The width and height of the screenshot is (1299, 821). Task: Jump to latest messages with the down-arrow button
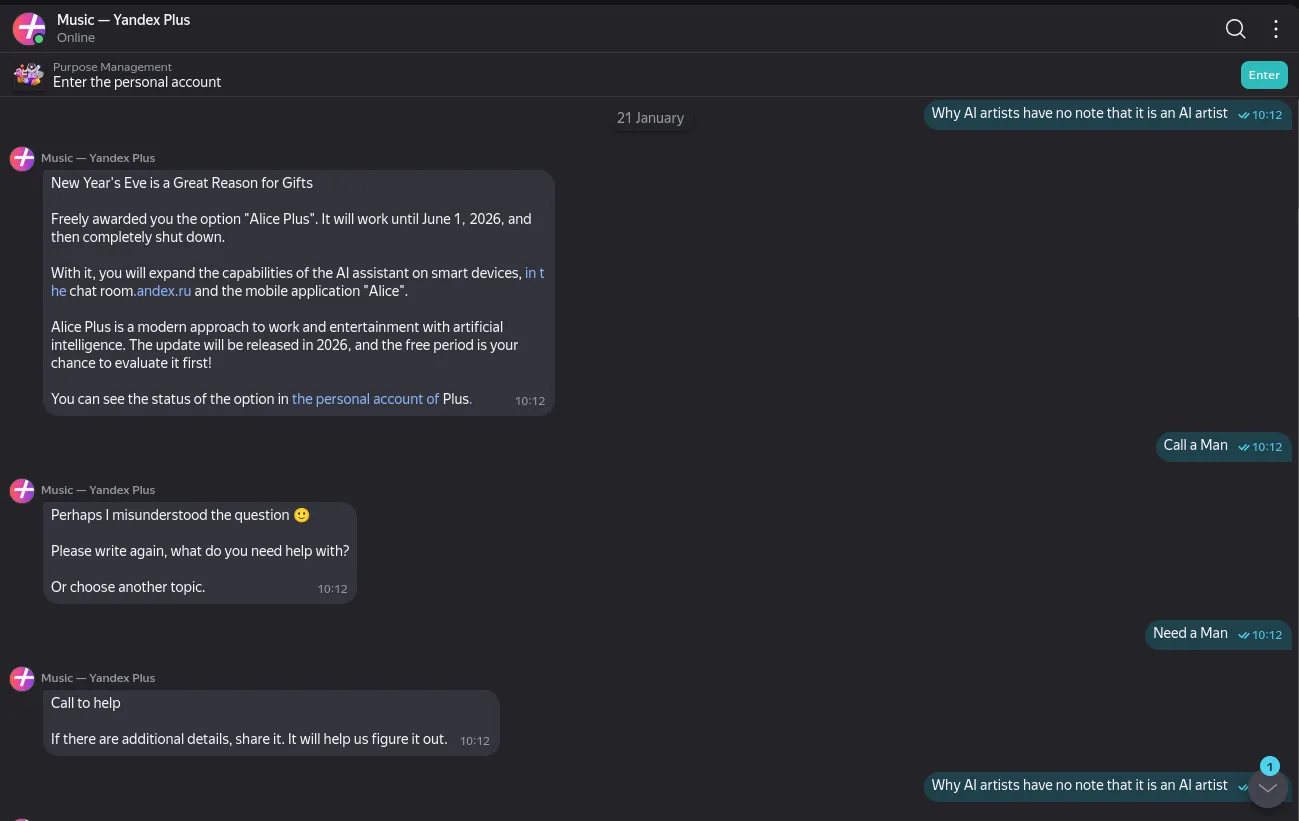click(1268, 788)
